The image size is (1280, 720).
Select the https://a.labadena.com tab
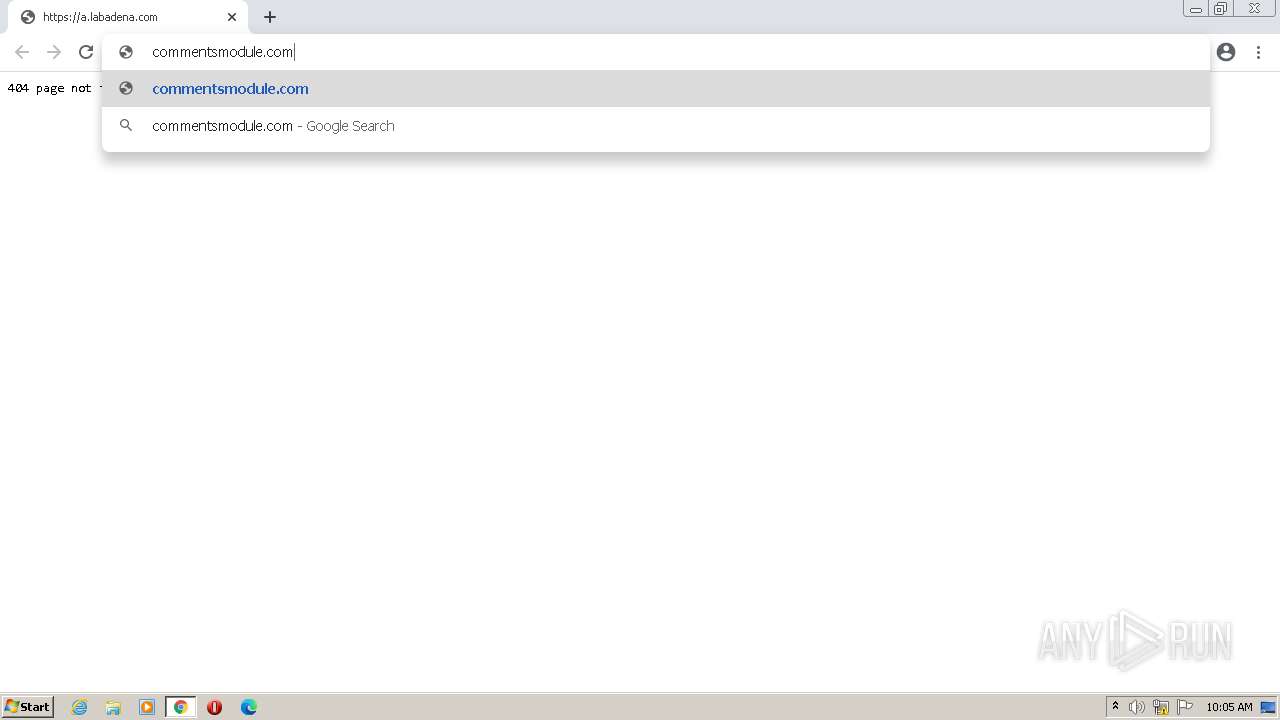point(128,17)
